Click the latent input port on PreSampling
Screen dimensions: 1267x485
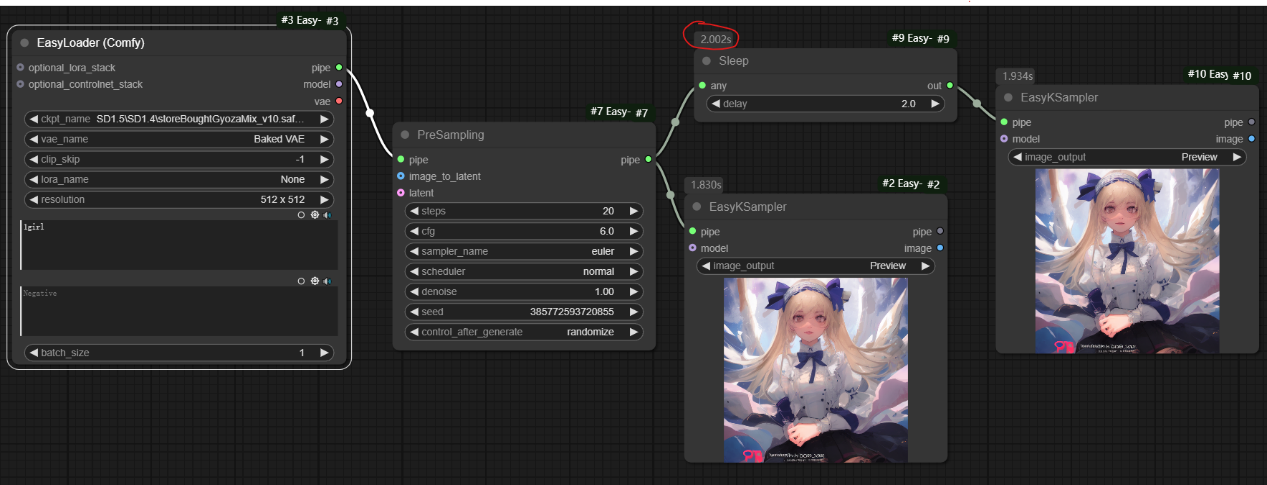click(x=400, y=193)
